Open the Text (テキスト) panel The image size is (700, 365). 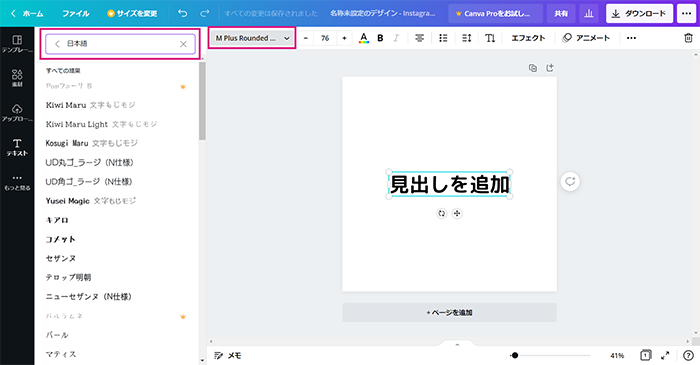point(17,147)
